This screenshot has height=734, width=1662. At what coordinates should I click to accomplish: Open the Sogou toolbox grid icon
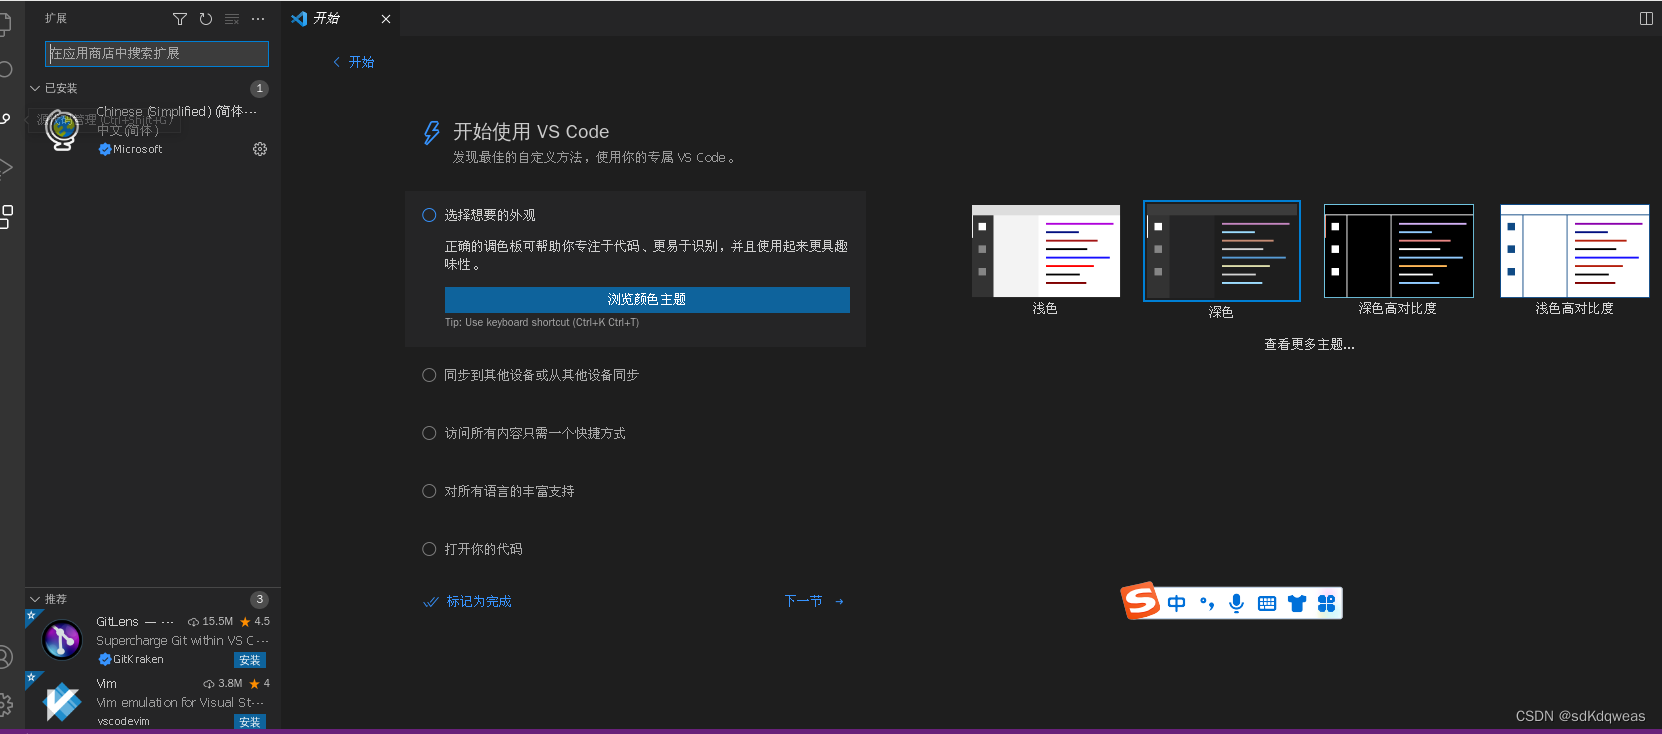[x=1327, y=603]
